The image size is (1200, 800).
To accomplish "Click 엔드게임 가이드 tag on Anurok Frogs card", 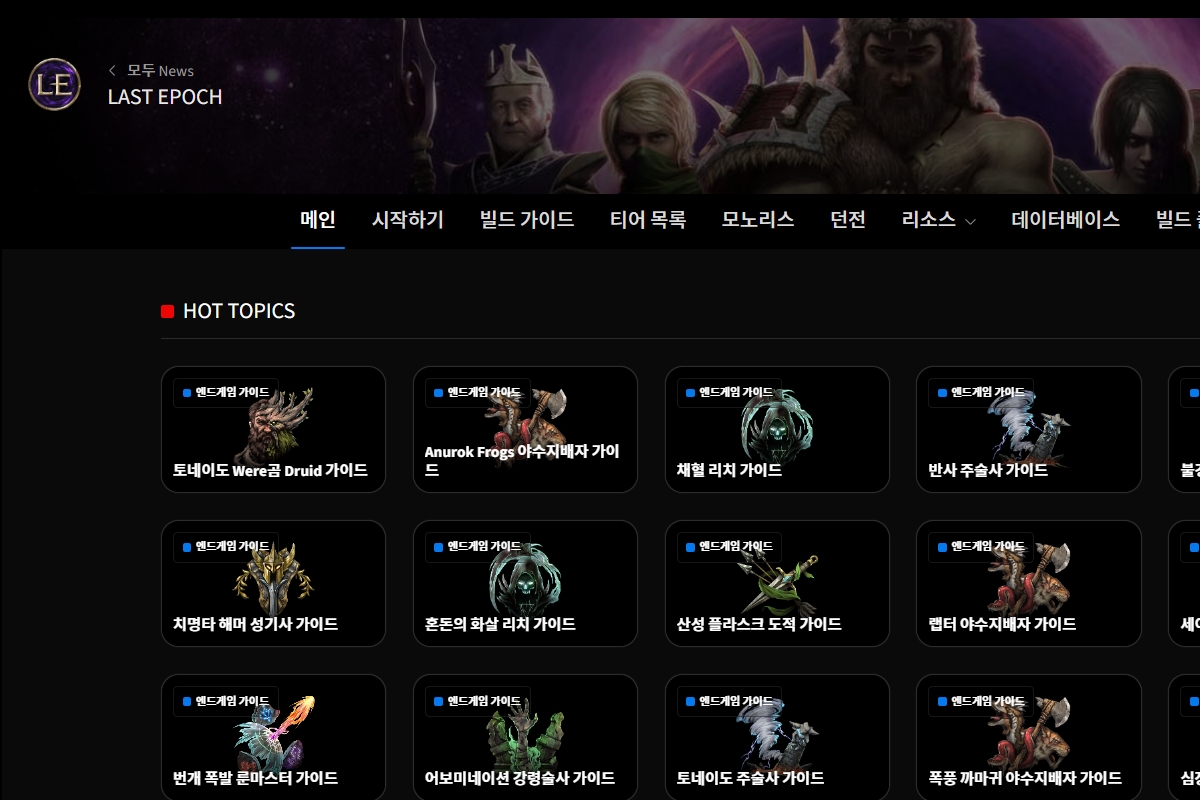I will point(477,393).
